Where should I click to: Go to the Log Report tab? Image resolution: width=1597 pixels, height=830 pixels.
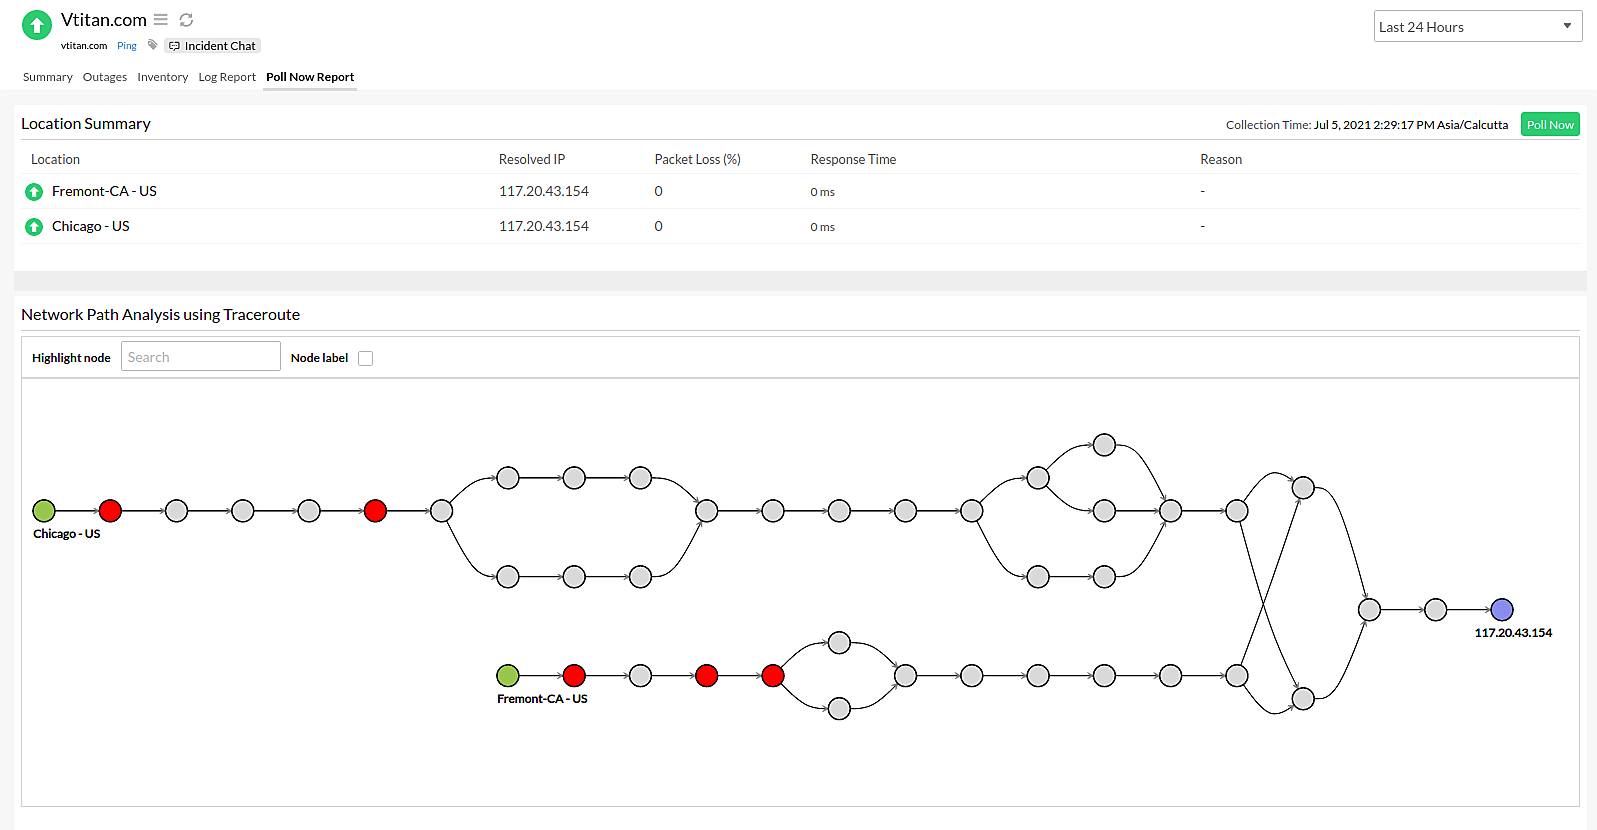pos(227,77)
